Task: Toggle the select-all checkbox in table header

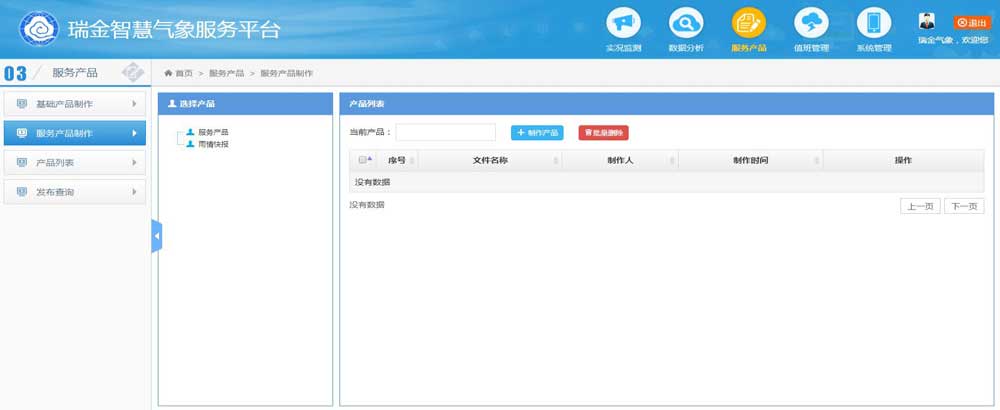Action: coord(362,160)
